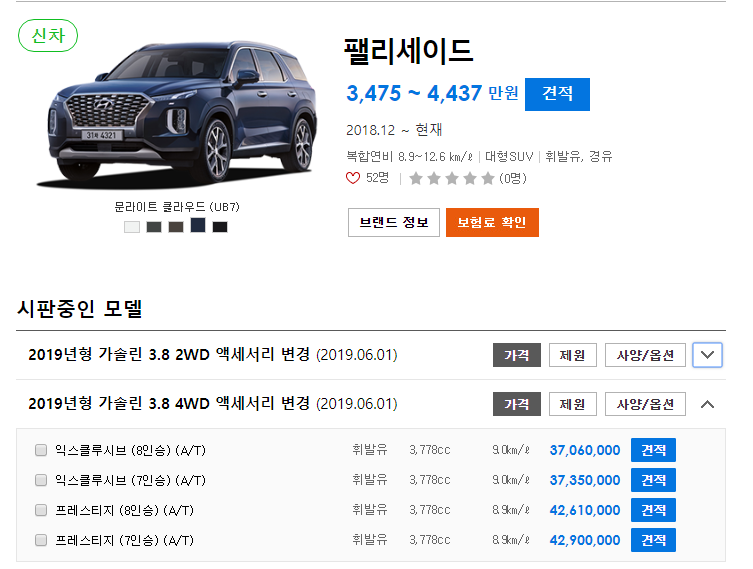Select the white color swatch
Screen dimensions: 753x569
(x=132, y=227)
